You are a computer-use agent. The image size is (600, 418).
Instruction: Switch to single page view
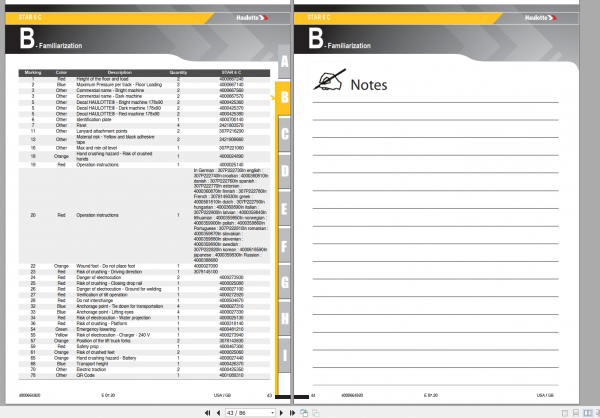565,413
